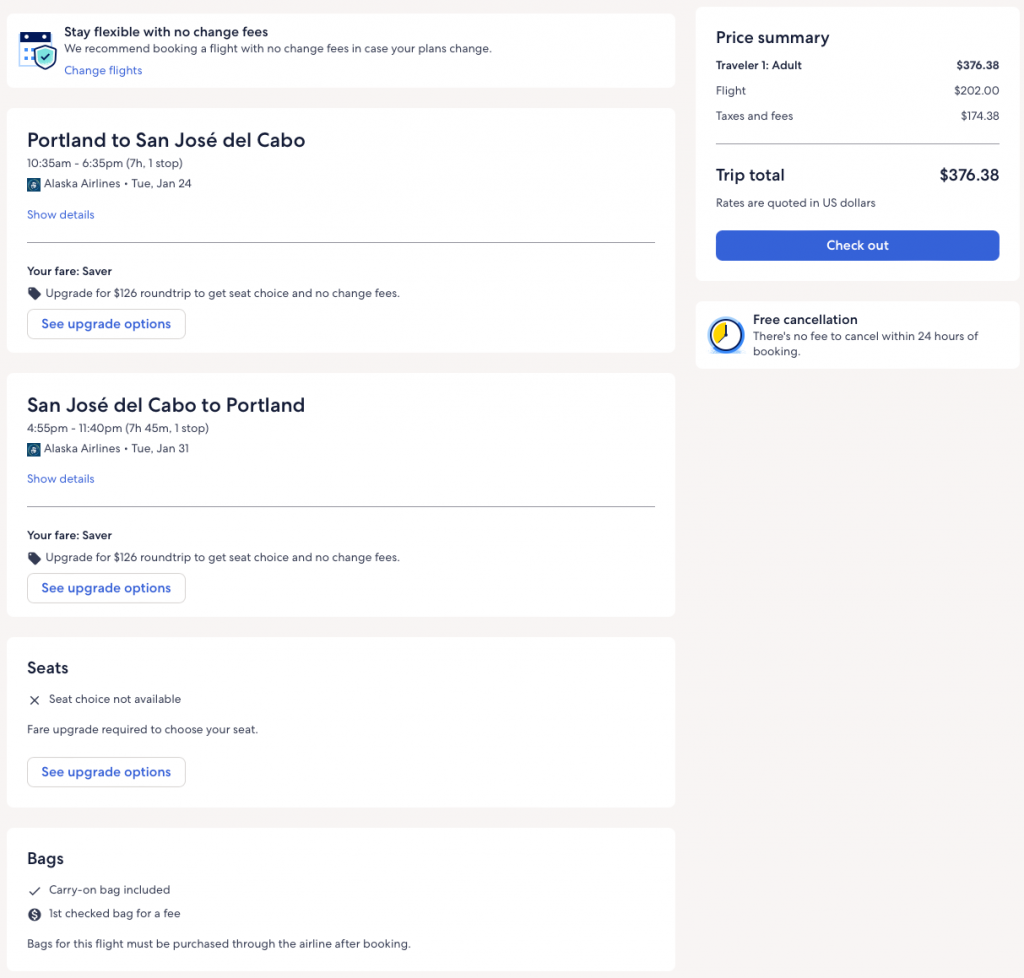1024x978 pixels.
Task: Click the X icon beside Seat choice not available
Action: [x=35, y=700]
